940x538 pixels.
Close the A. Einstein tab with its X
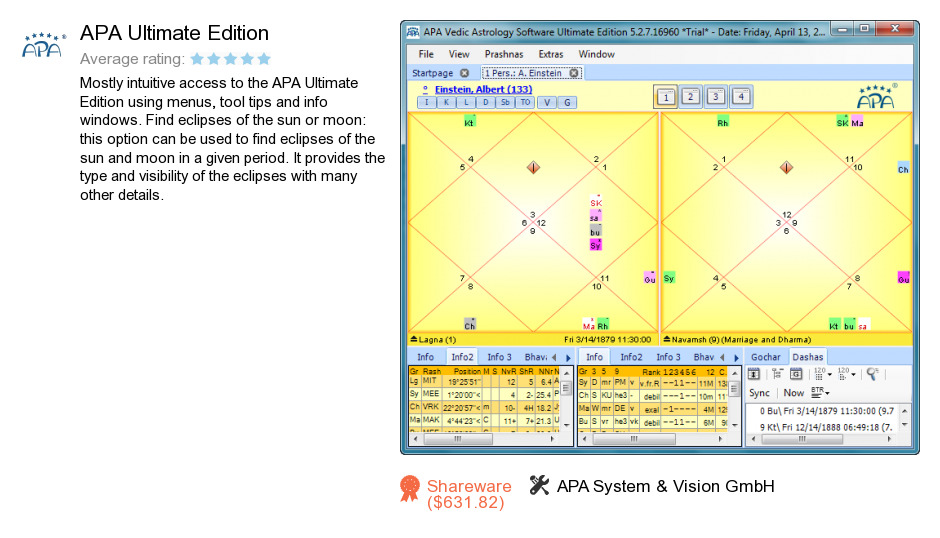coord(574,73)
